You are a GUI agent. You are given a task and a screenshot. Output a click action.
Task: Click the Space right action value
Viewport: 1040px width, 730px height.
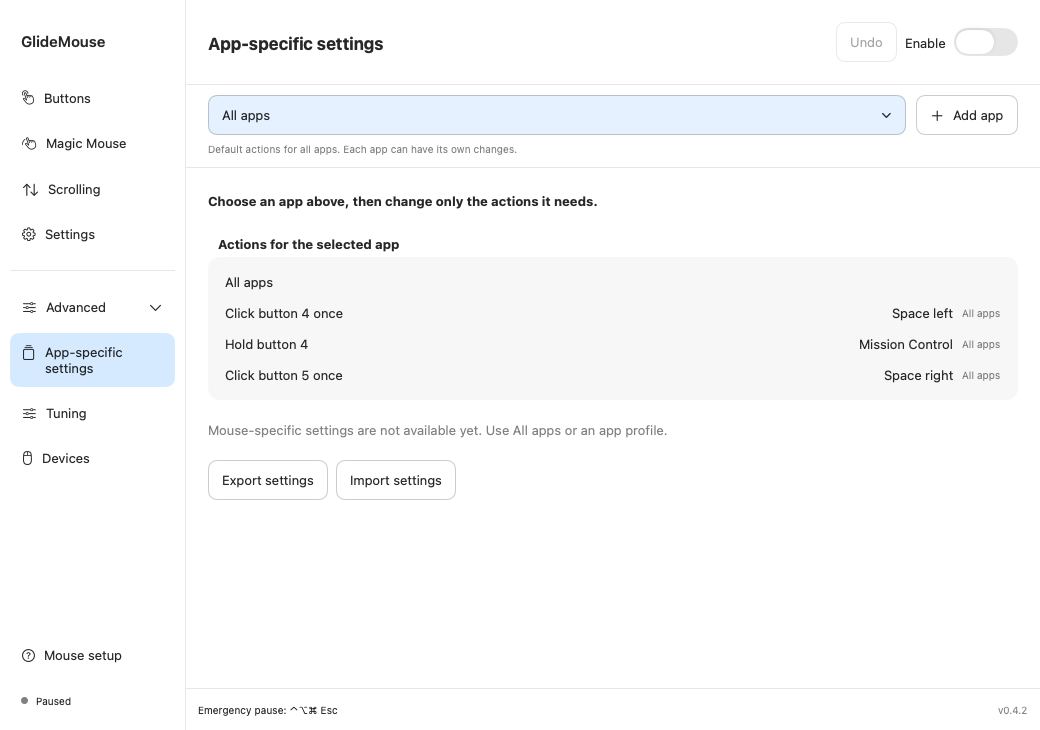(918, 375)
